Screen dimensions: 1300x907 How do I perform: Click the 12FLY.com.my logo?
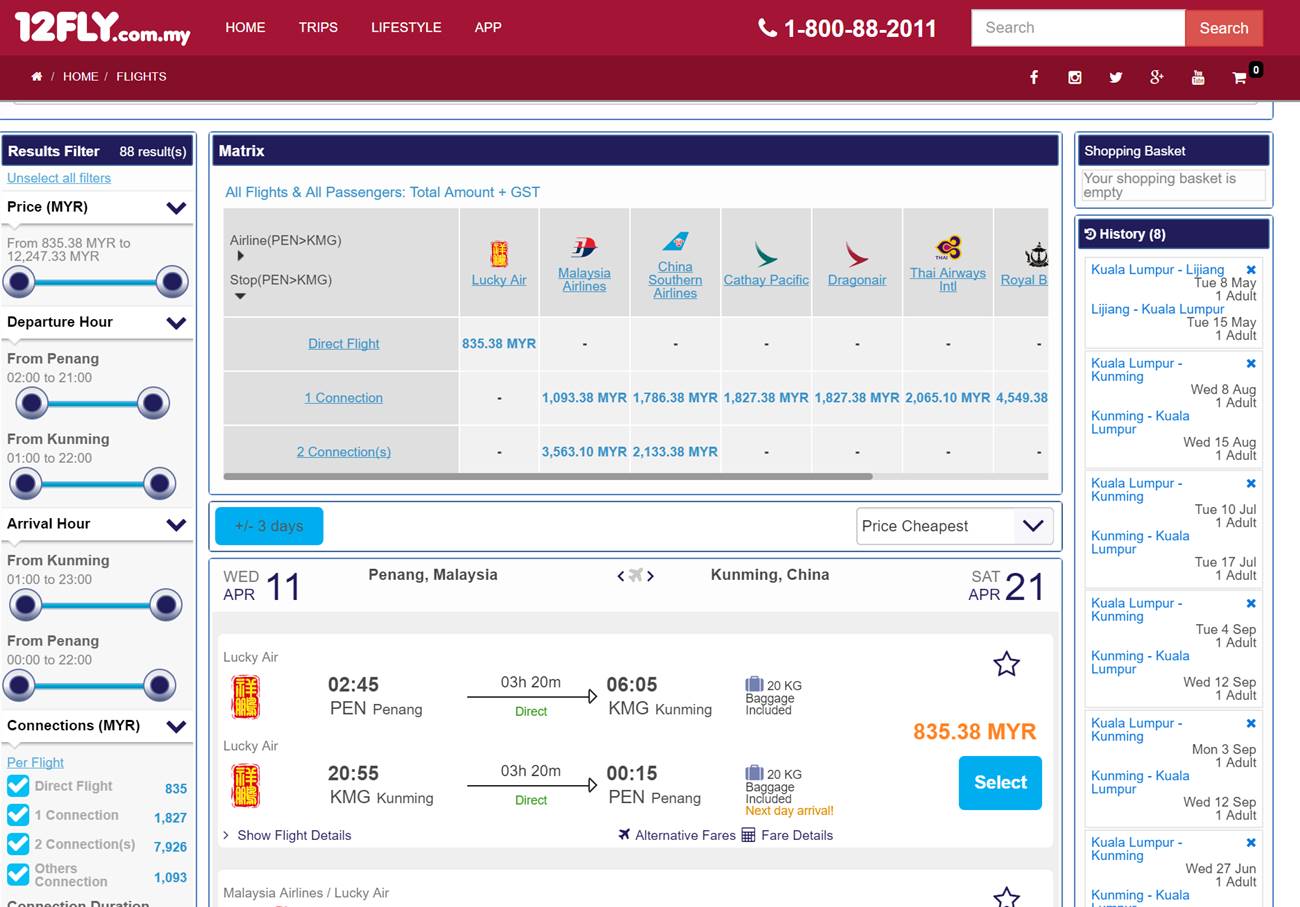pyautogui.click(x=103, y=28)
